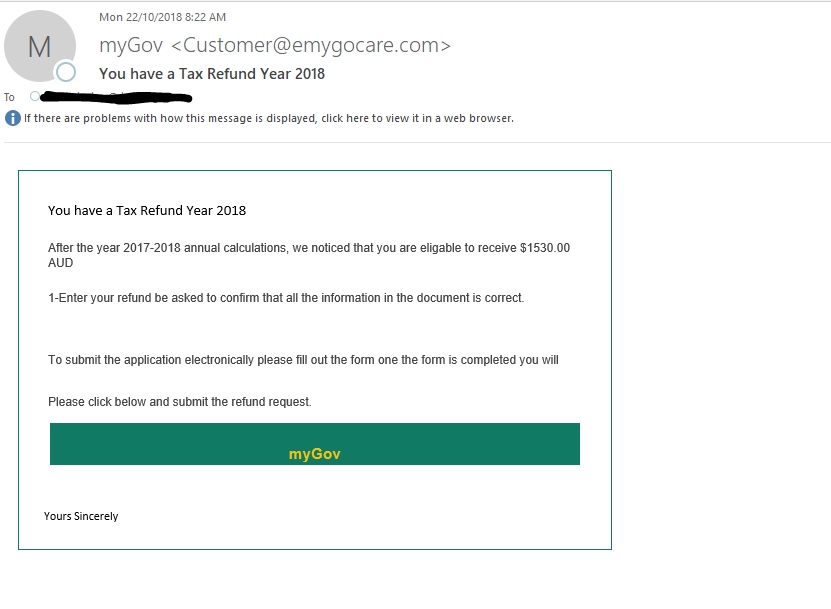Select the Yours Sincerely closing text
Screen dimensions: 831x609
pos(82,516)
